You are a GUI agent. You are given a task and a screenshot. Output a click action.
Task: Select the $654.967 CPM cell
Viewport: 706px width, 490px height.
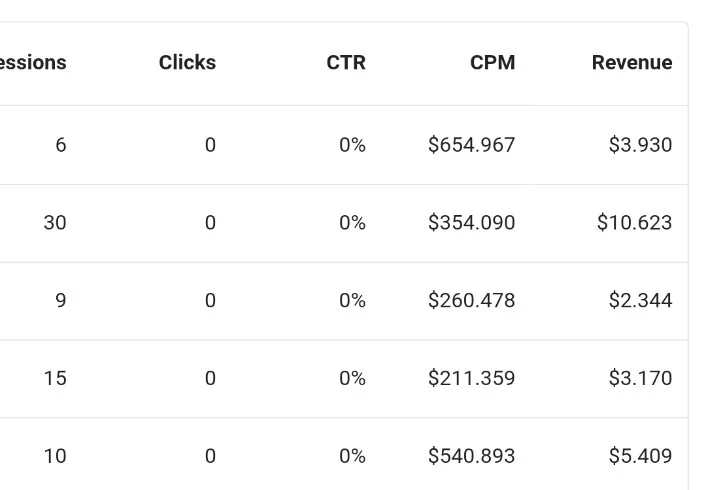pos(471,145)
